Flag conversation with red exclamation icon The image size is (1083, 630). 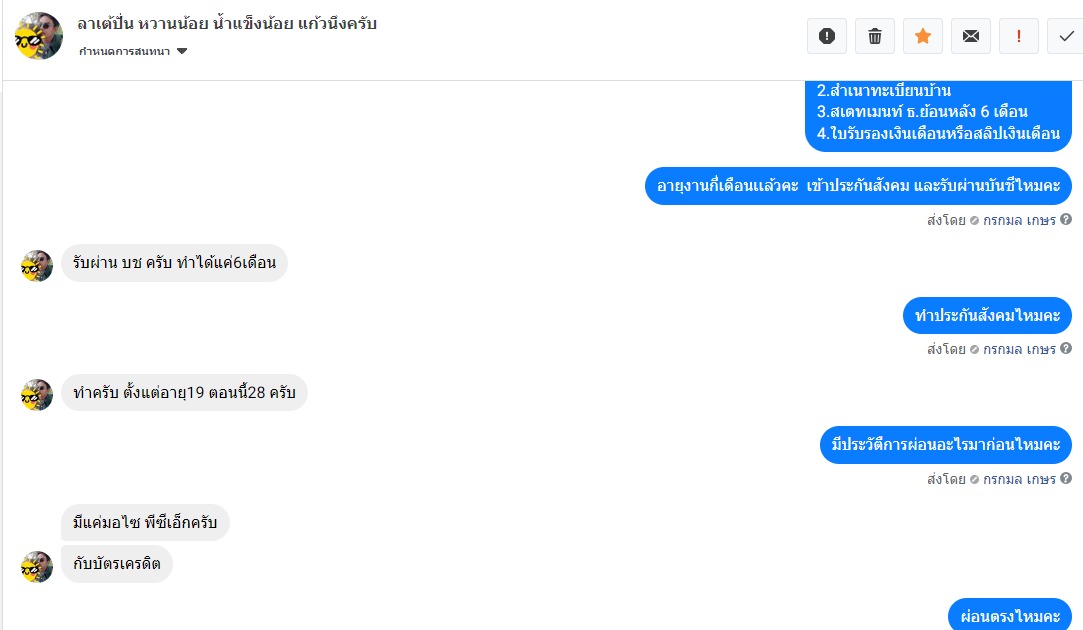1019,36
